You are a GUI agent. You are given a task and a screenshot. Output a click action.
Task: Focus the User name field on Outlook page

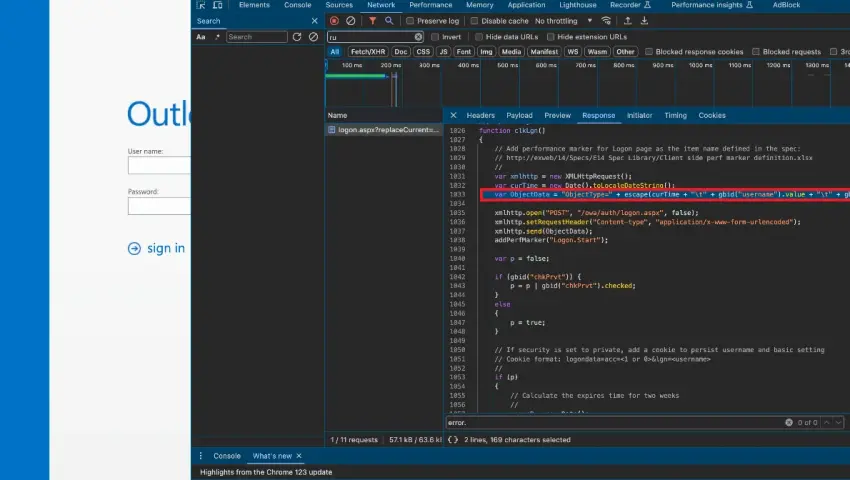(x=159, y=165)
